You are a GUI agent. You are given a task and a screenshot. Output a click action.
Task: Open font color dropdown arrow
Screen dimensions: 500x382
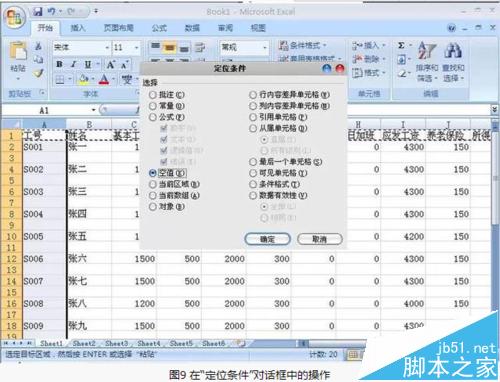click(x=113, y=80)
